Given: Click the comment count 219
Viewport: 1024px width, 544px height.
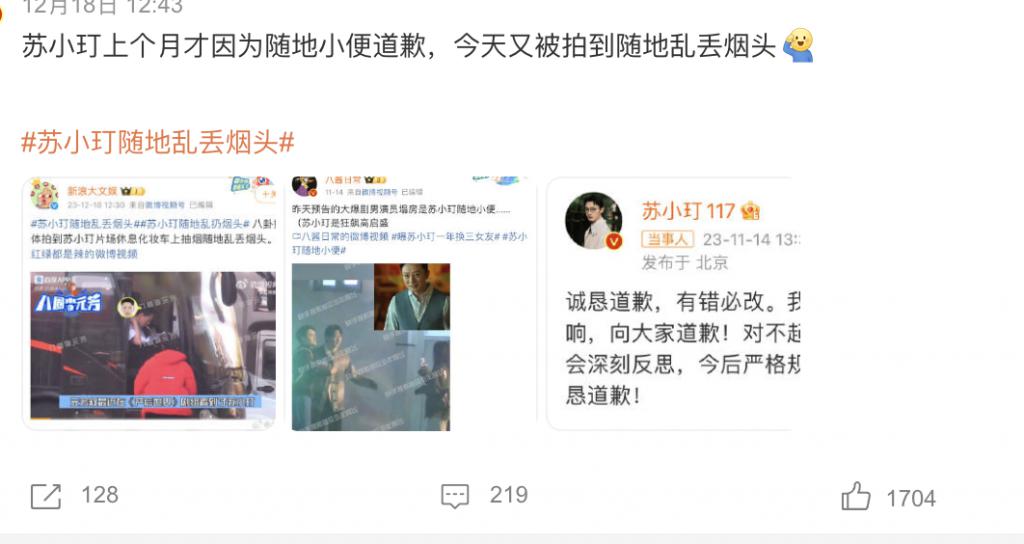Looking at the screenshot, I should [509, 495].
